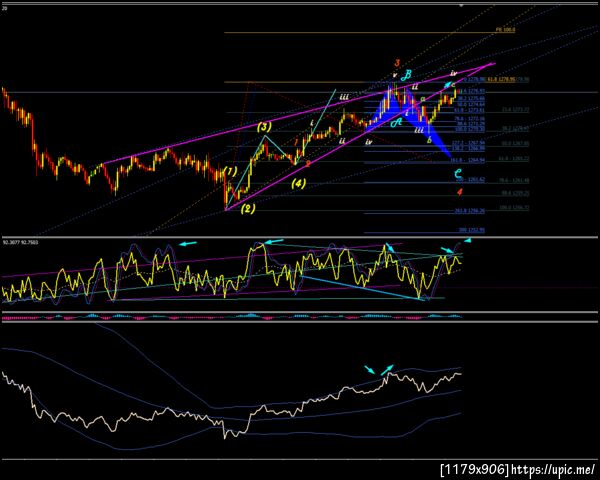
Task: Select the blue descending line in oscillator panel
Action: click(x=362, y=288)
